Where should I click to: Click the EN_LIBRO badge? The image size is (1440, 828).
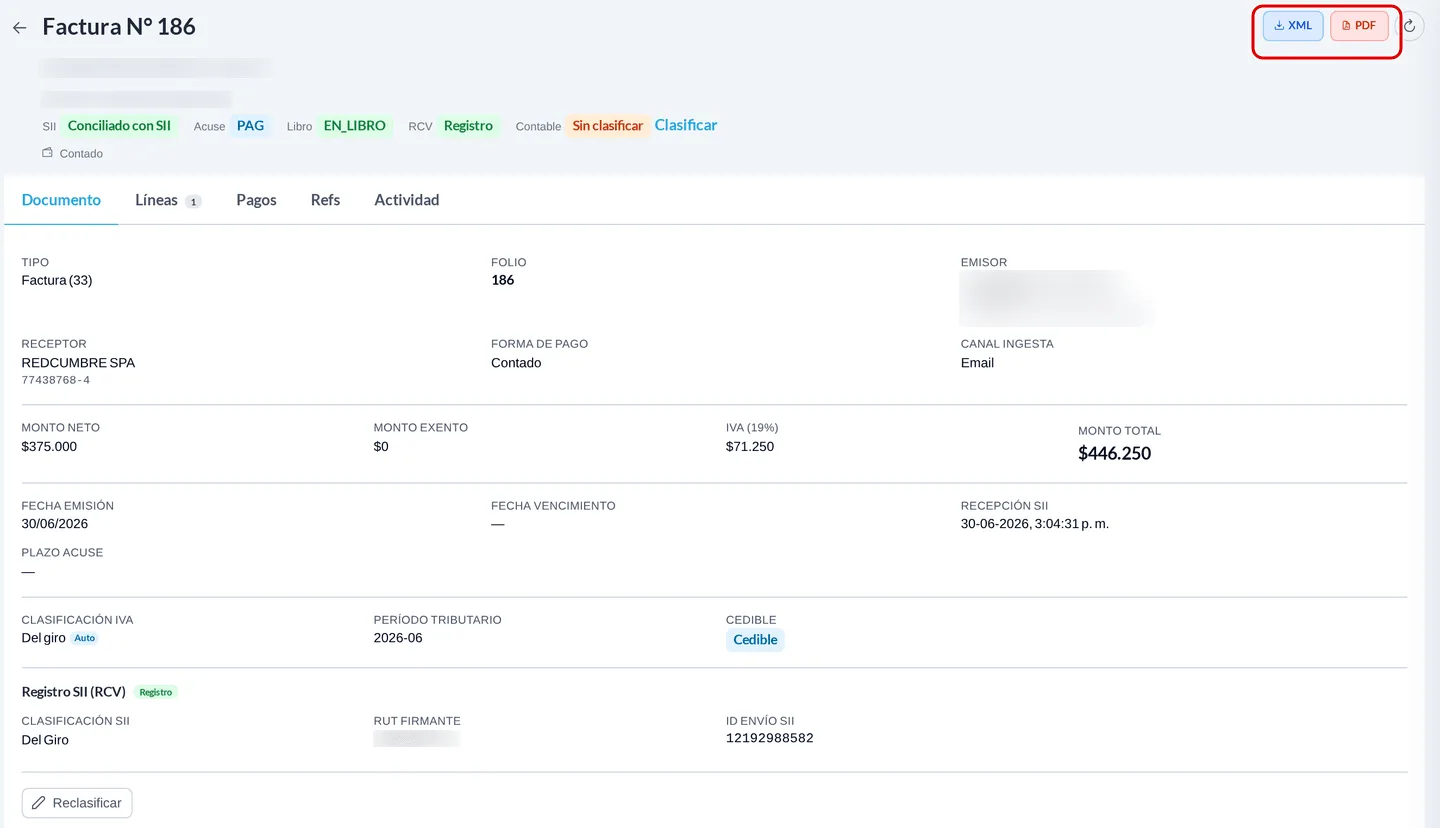tap(355, 126)
